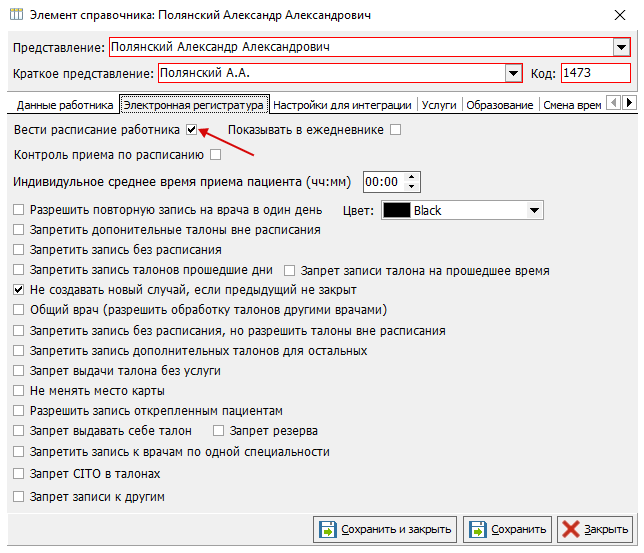The width and height of the screenshot is (644, 553).
Task: Check Запретить запись дополнительных талонов для остальных
Action: tap(18, 351)
